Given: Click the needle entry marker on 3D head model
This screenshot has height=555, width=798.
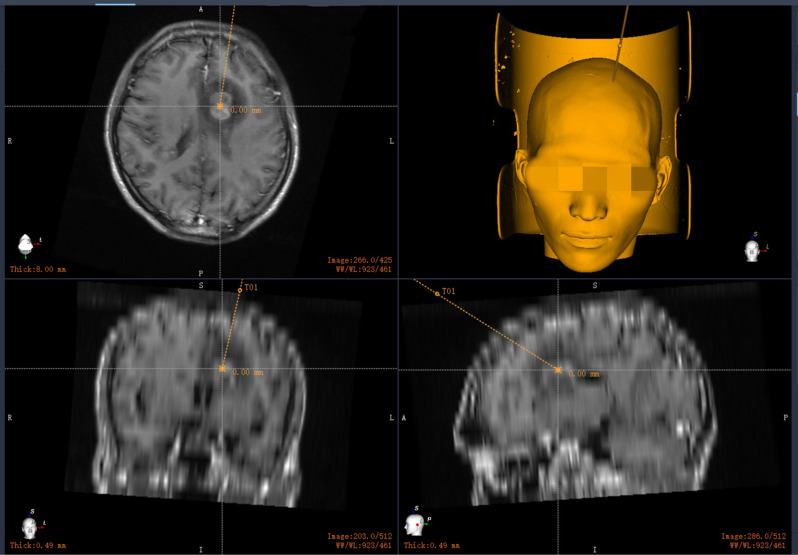Looking at the screenshot, I should 619,46.
